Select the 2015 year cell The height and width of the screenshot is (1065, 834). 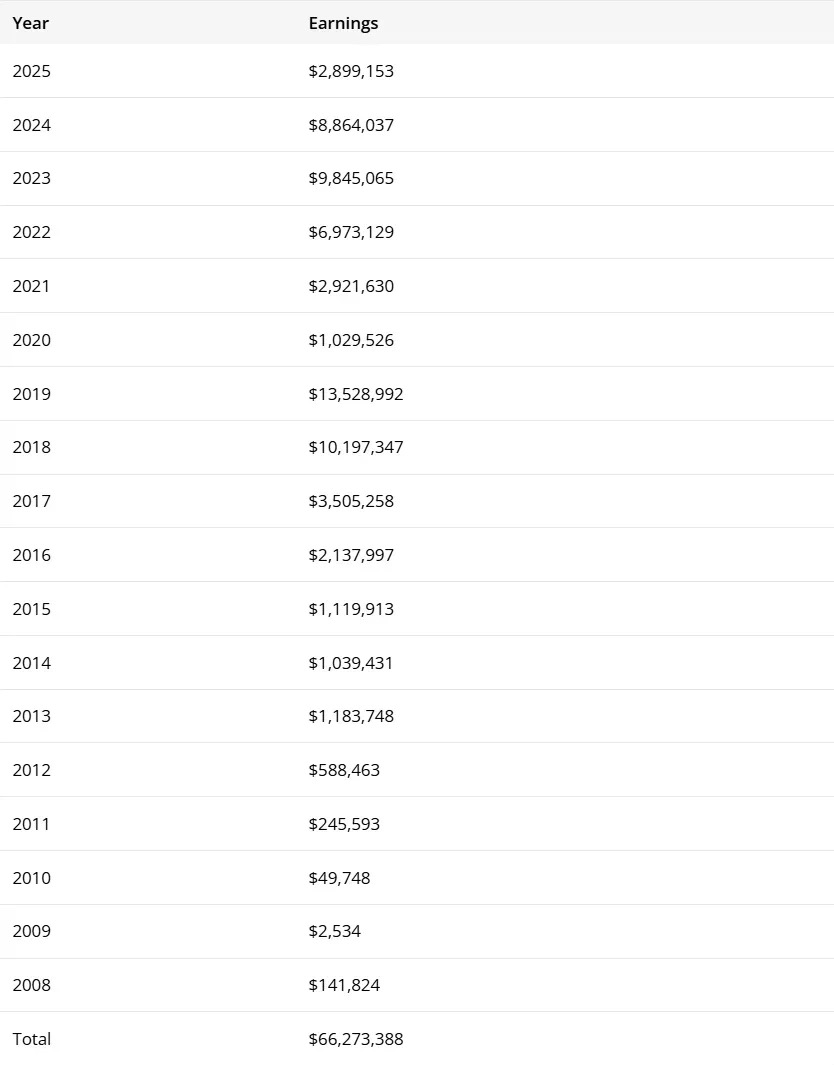pyautogui.click(x=31, y=609)
